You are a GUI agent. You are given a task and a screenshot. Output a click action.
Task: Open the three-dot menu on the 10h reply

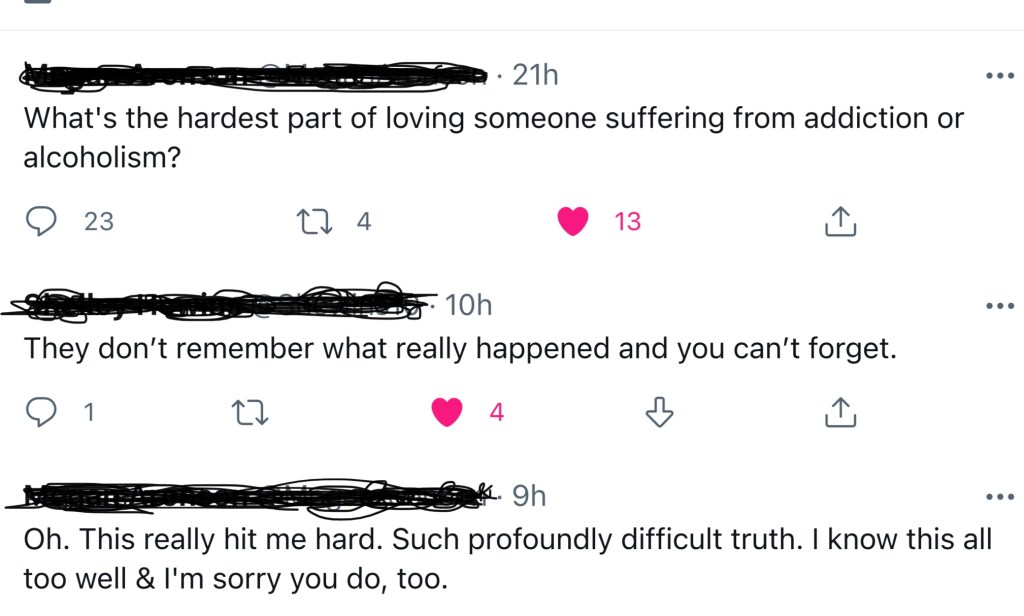click(998, 306)
